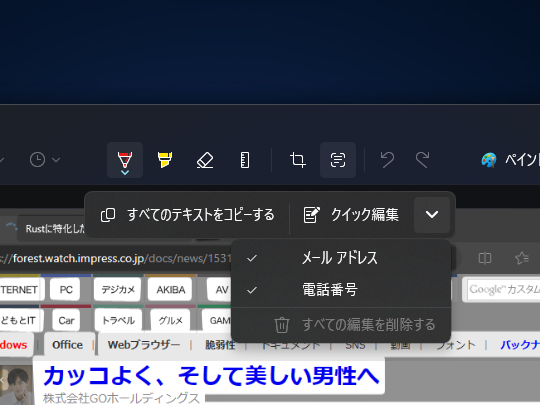Toggle the text actions tool
540x405 pixels.
[x=338, y=160]
